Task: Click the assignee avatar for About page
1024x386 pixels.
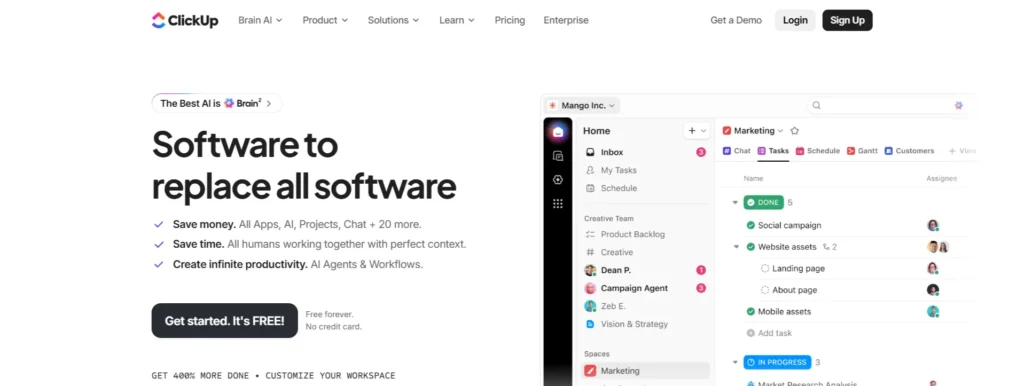Action: pyautogui.click(x=933, y=290)
